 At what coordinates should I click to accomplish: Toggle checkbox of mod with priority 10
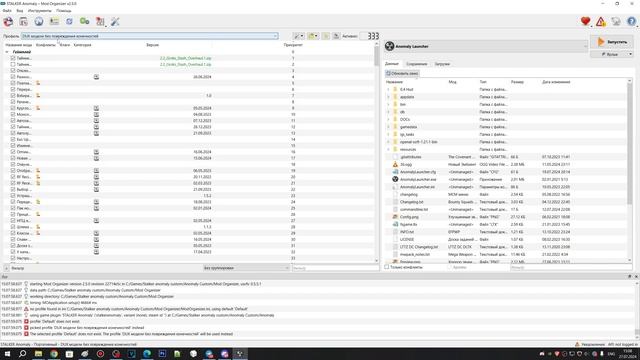[x=13, y=114]
